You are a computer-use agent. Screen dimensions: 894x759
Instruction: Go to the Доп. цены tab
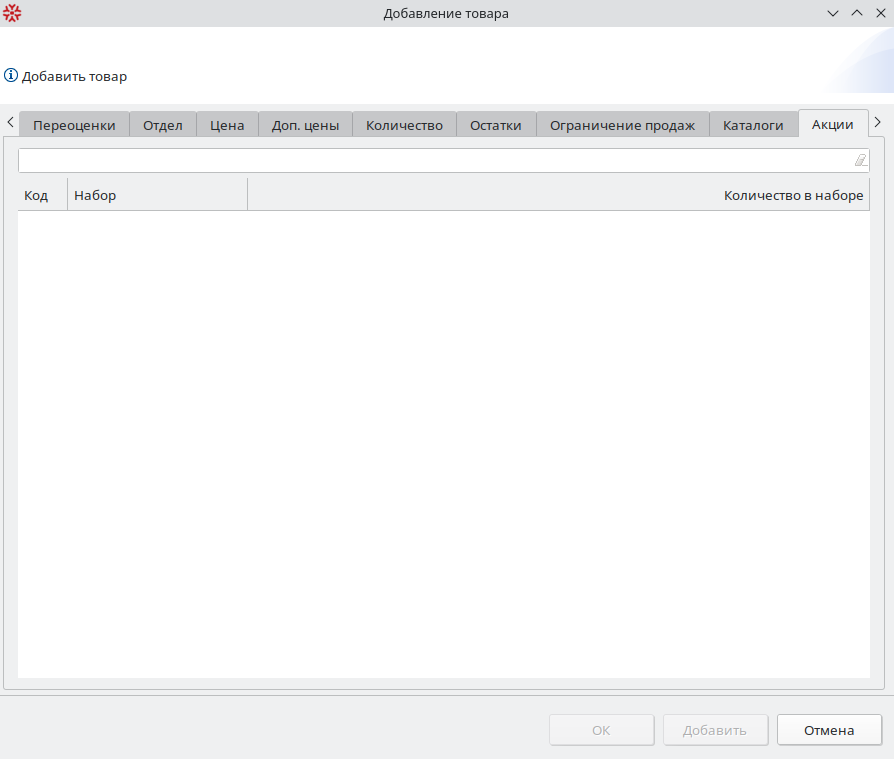(x=305, y=125)
